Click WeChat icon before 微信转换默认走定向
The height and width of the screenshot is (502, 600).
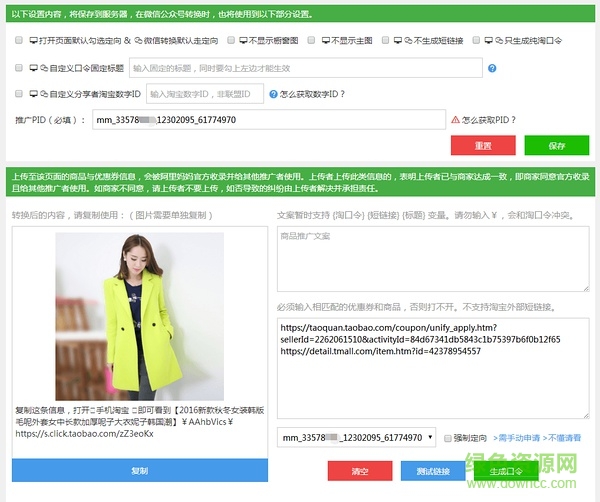pos(138,41)
